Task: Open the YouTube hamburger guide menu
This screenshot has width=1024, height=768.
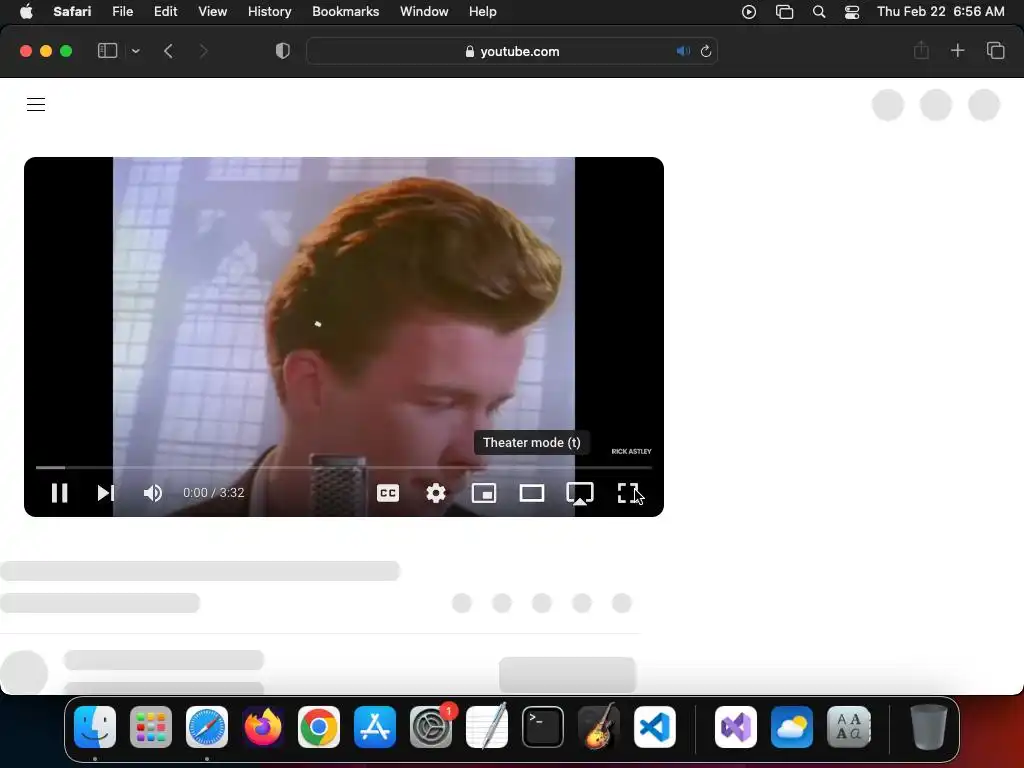Action: click(36, 104)
